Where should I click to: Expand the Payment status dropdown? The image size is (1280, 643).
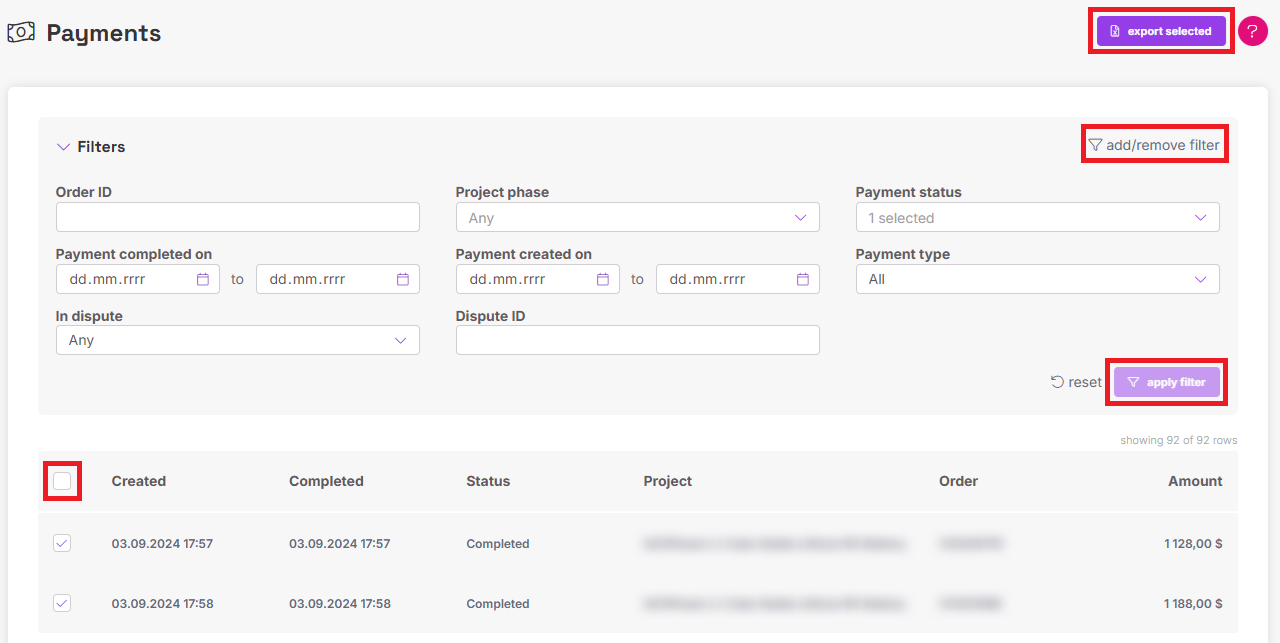click(x=1037, y=218)
